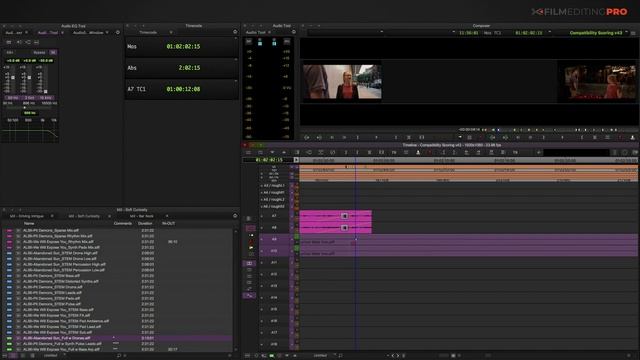
Task: Click the PH button in Audio Tool
Action: click(287, 42)
